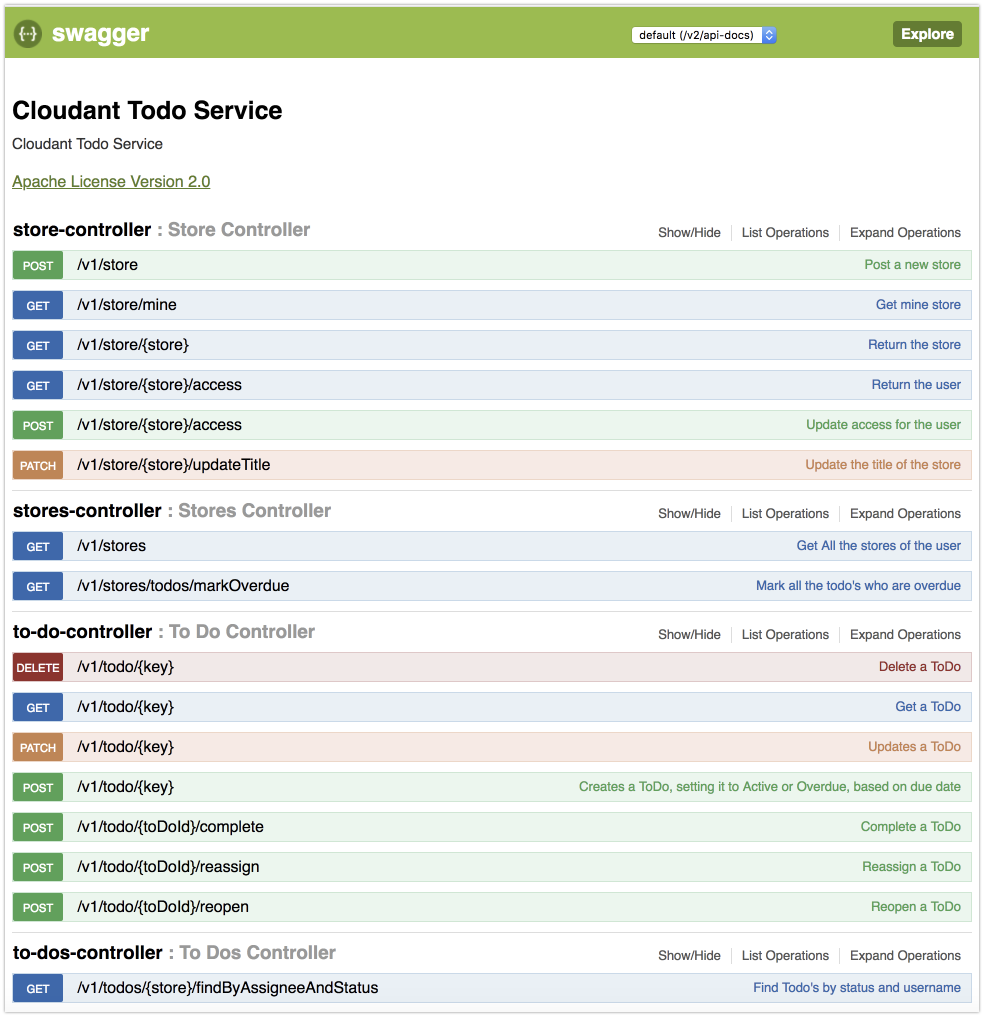Image resolution: width=984 pixels, height=1017 pixels.
Task: Click 'Mark all the todo's who are overdue'
Action: pos(858,586)
